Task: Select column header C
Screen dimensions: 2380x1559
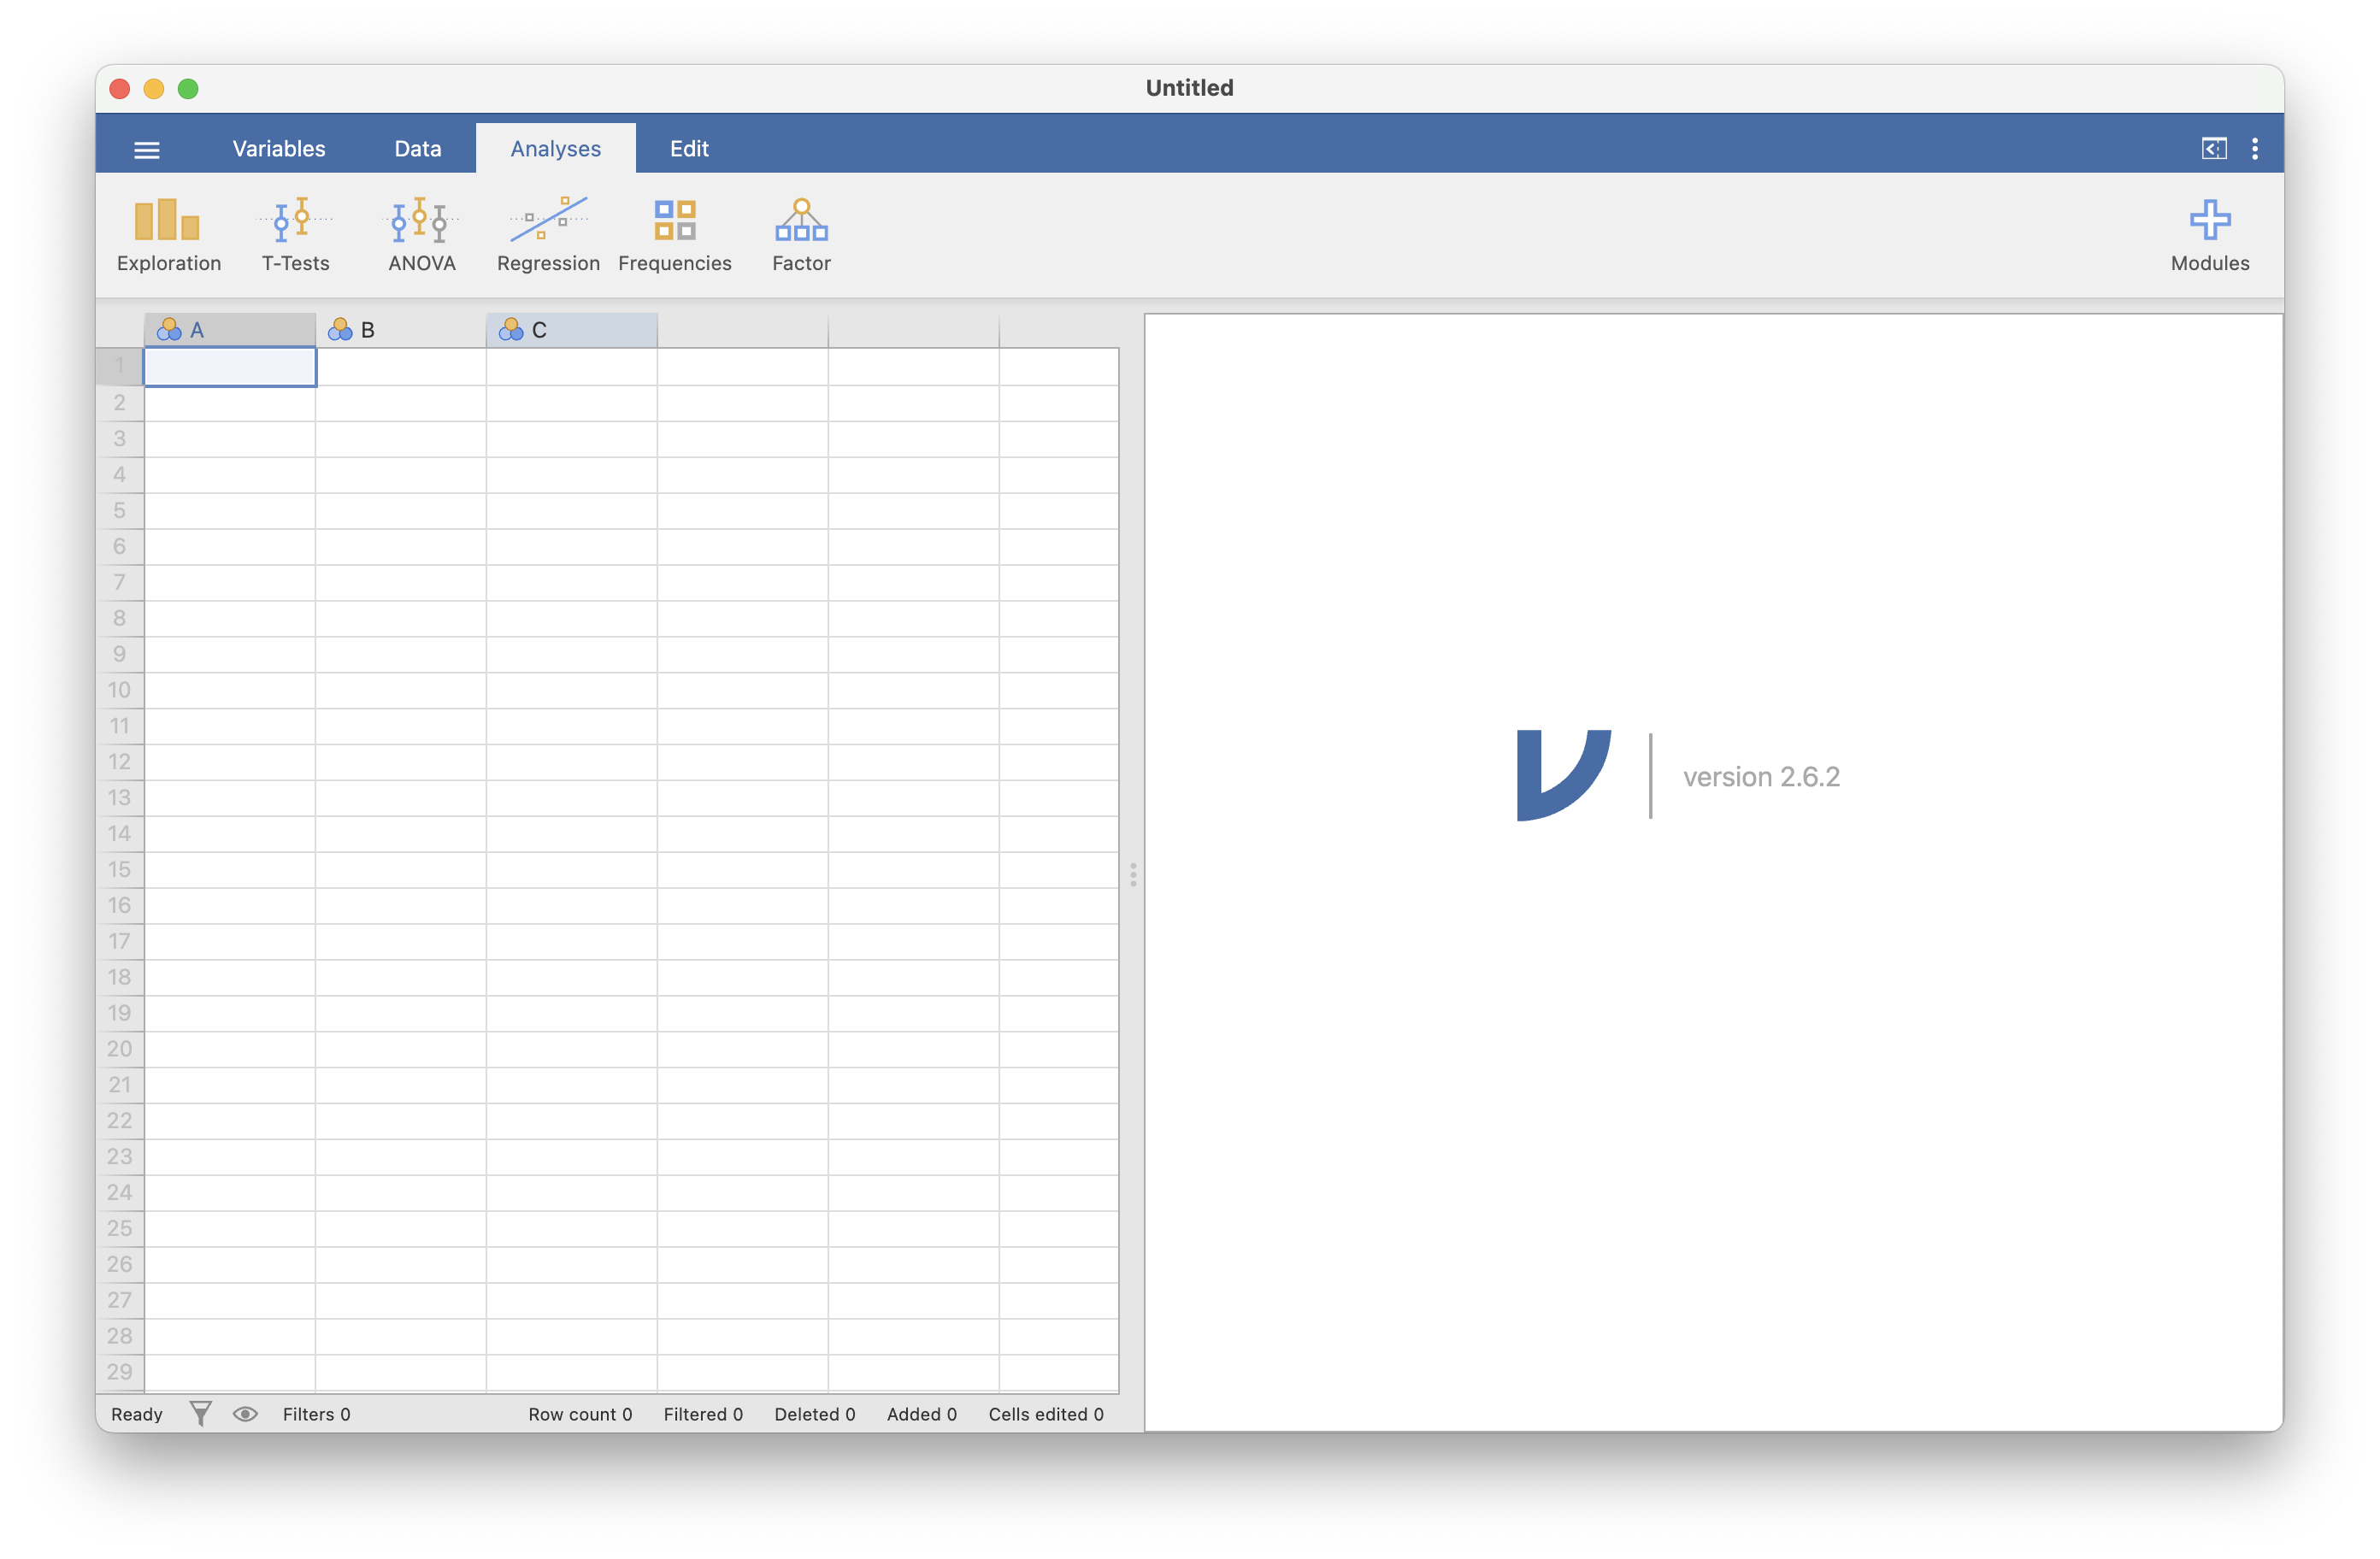Action: click(571, 330)
